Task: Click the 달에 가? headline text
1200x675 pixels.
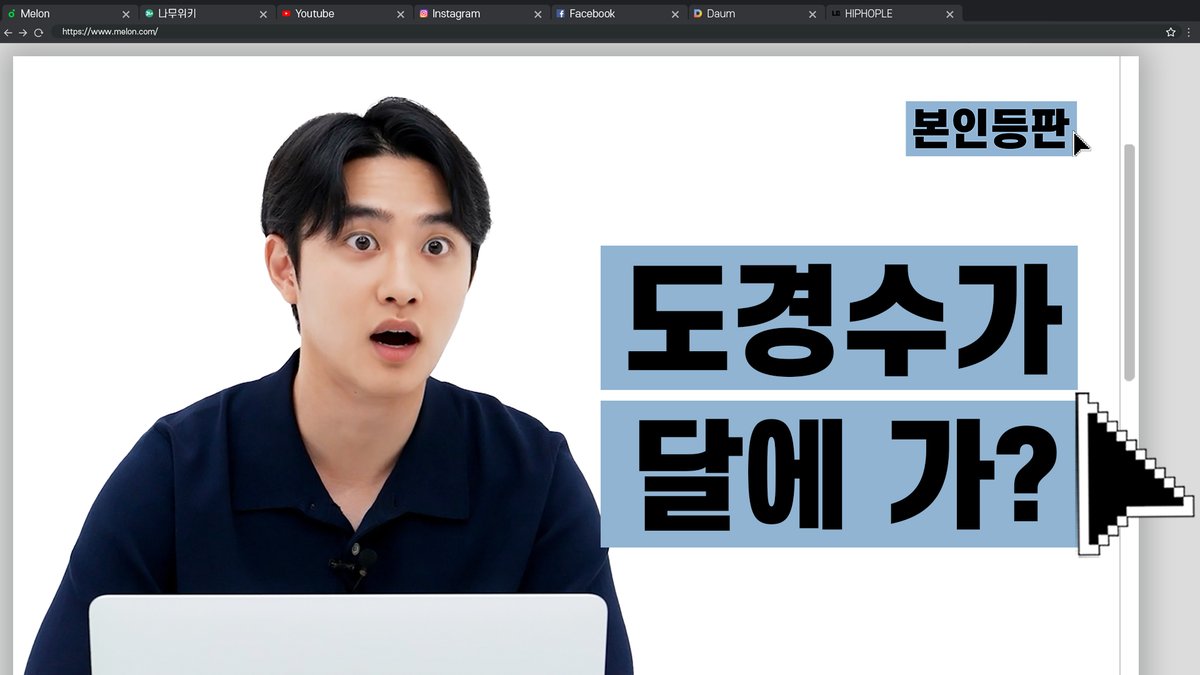Action: (x=839, y=474)
